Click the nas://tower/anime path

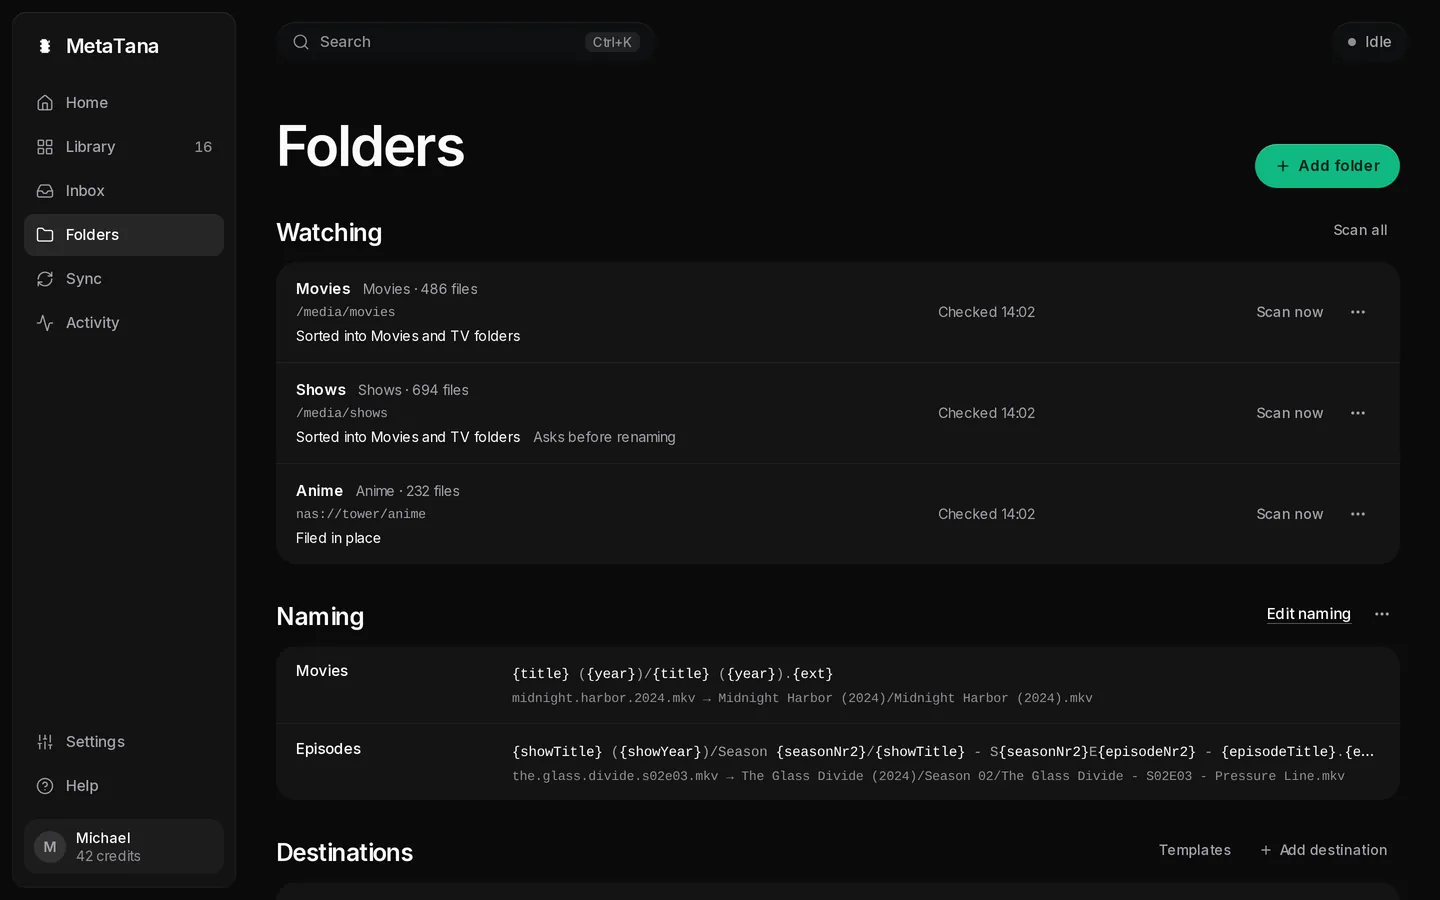(x=360, y=514)
